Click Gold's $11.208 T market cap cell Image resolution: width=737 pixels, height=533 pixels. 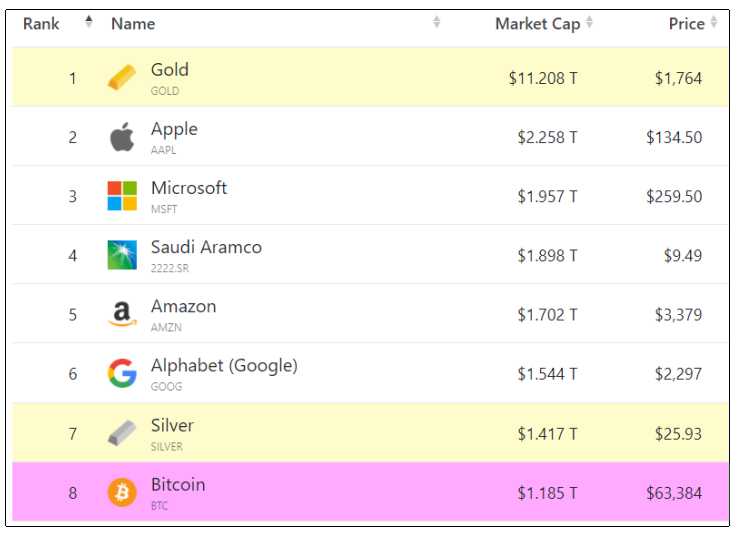(543, 78)
